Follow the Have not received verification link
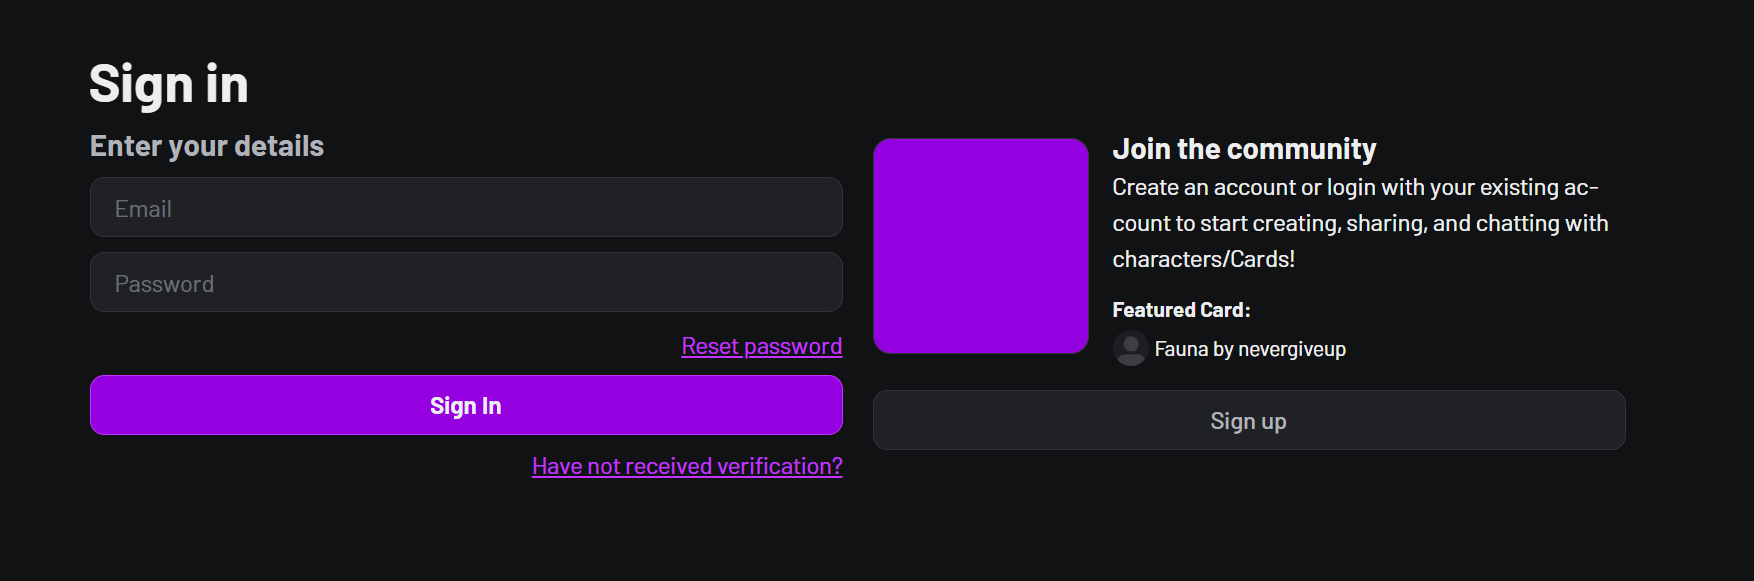This screenshot has height=581, width=1754. (x=687, y=466)
